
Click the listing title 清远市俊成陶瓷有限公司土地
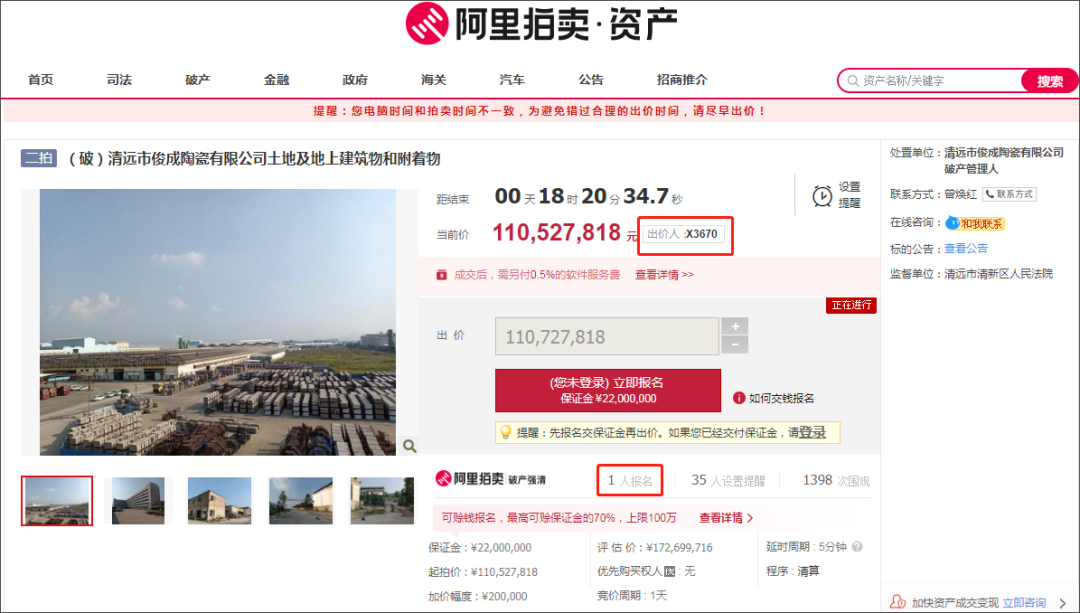[x=254, y=159]
